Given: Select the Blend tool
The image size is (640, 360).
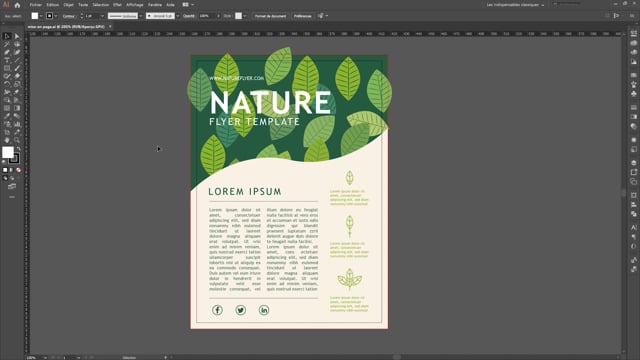Looking at the screenshot, I should tap(17, 116).
